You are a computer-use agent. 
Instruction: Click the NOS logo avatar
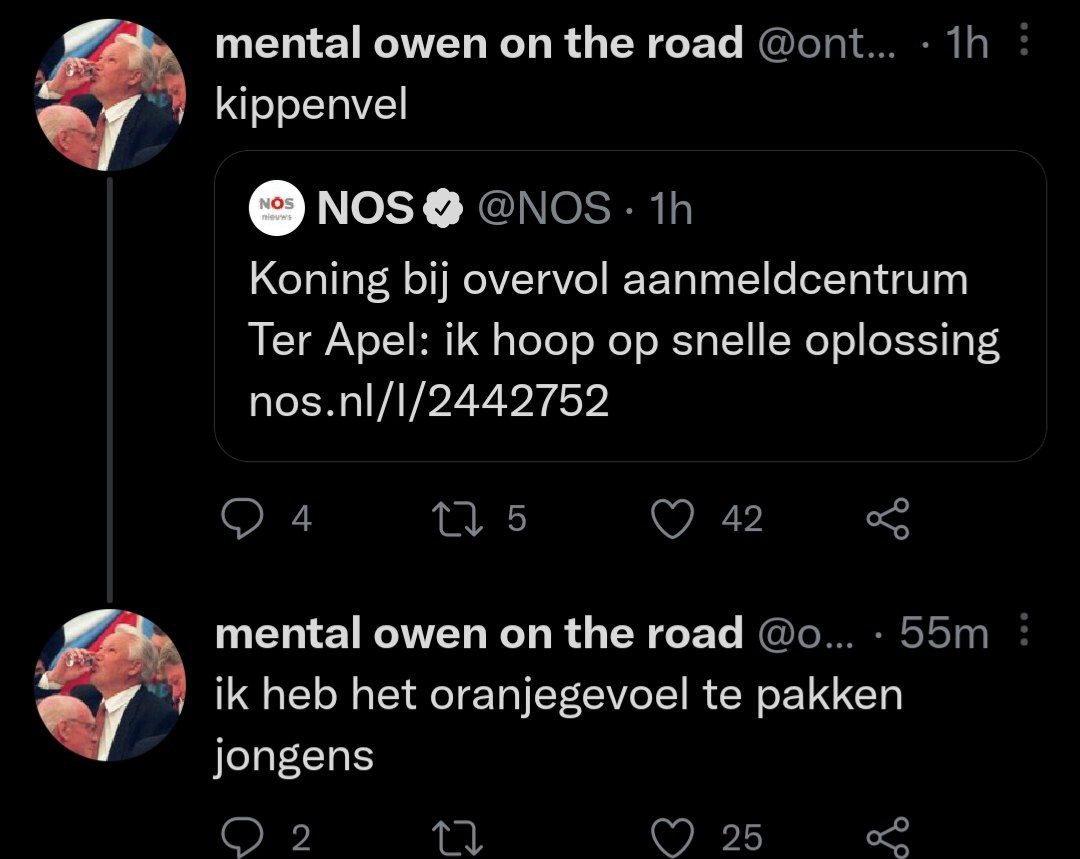[277, 208]
